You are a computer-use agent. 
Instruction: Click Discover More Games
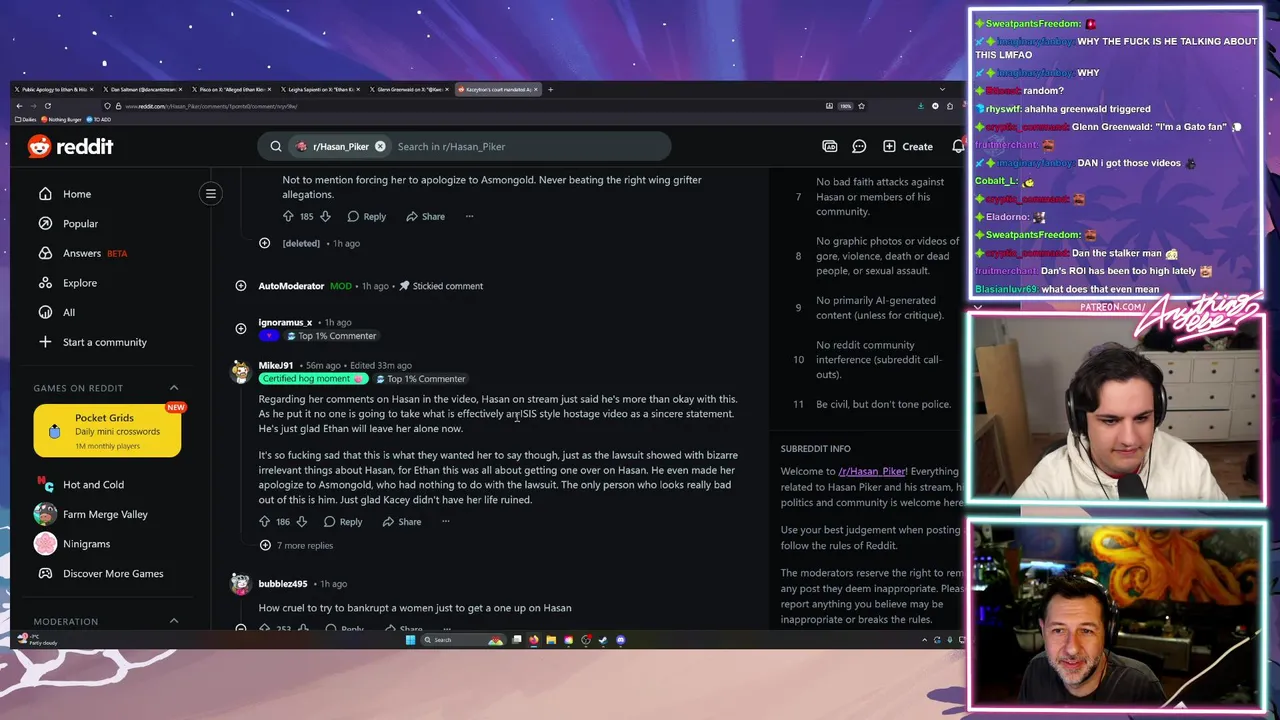[113, 573]
